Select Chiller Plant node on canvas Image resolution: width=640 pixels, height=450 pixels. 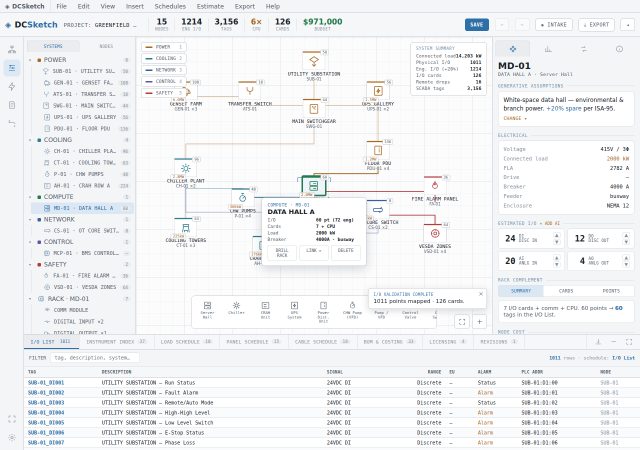[186, 168]
